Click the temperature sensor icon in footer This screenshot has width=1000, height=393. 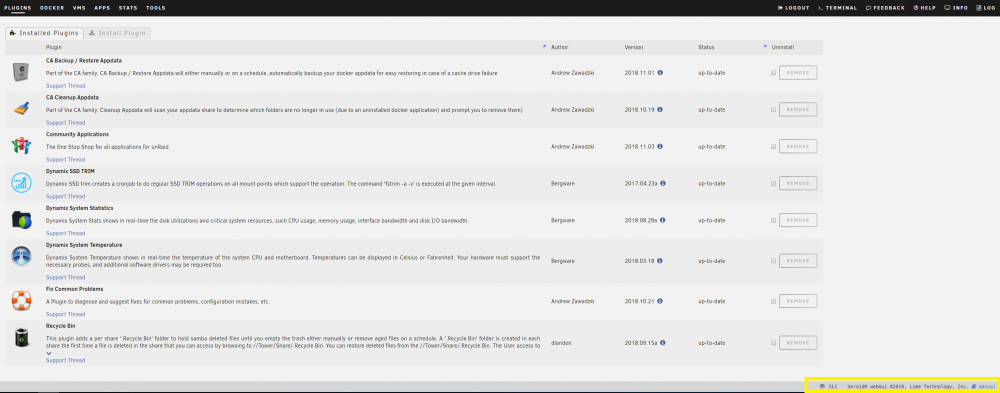tap(823, 386)
